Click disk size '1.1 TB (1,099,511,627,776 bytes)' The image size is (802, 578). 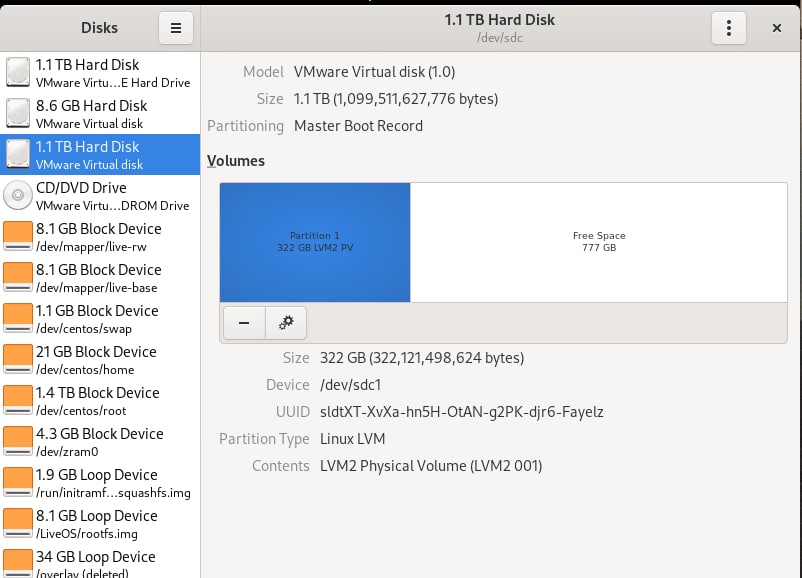point(396,99)
